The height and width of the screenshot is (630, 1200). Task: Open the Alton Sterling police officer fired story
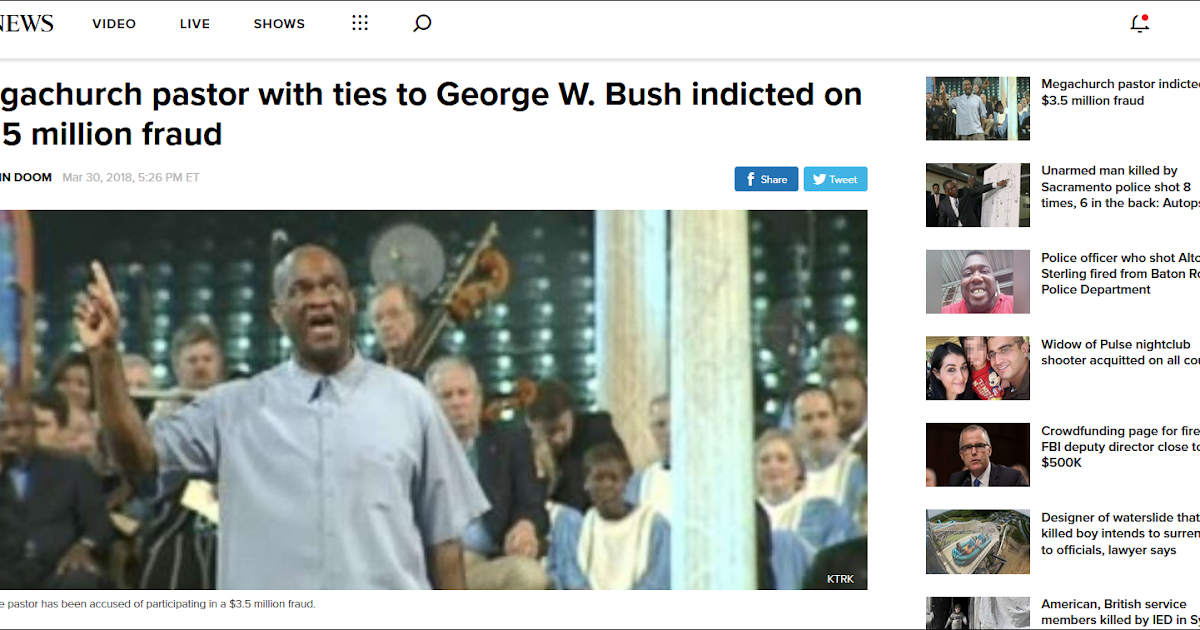pos(1120,274)
